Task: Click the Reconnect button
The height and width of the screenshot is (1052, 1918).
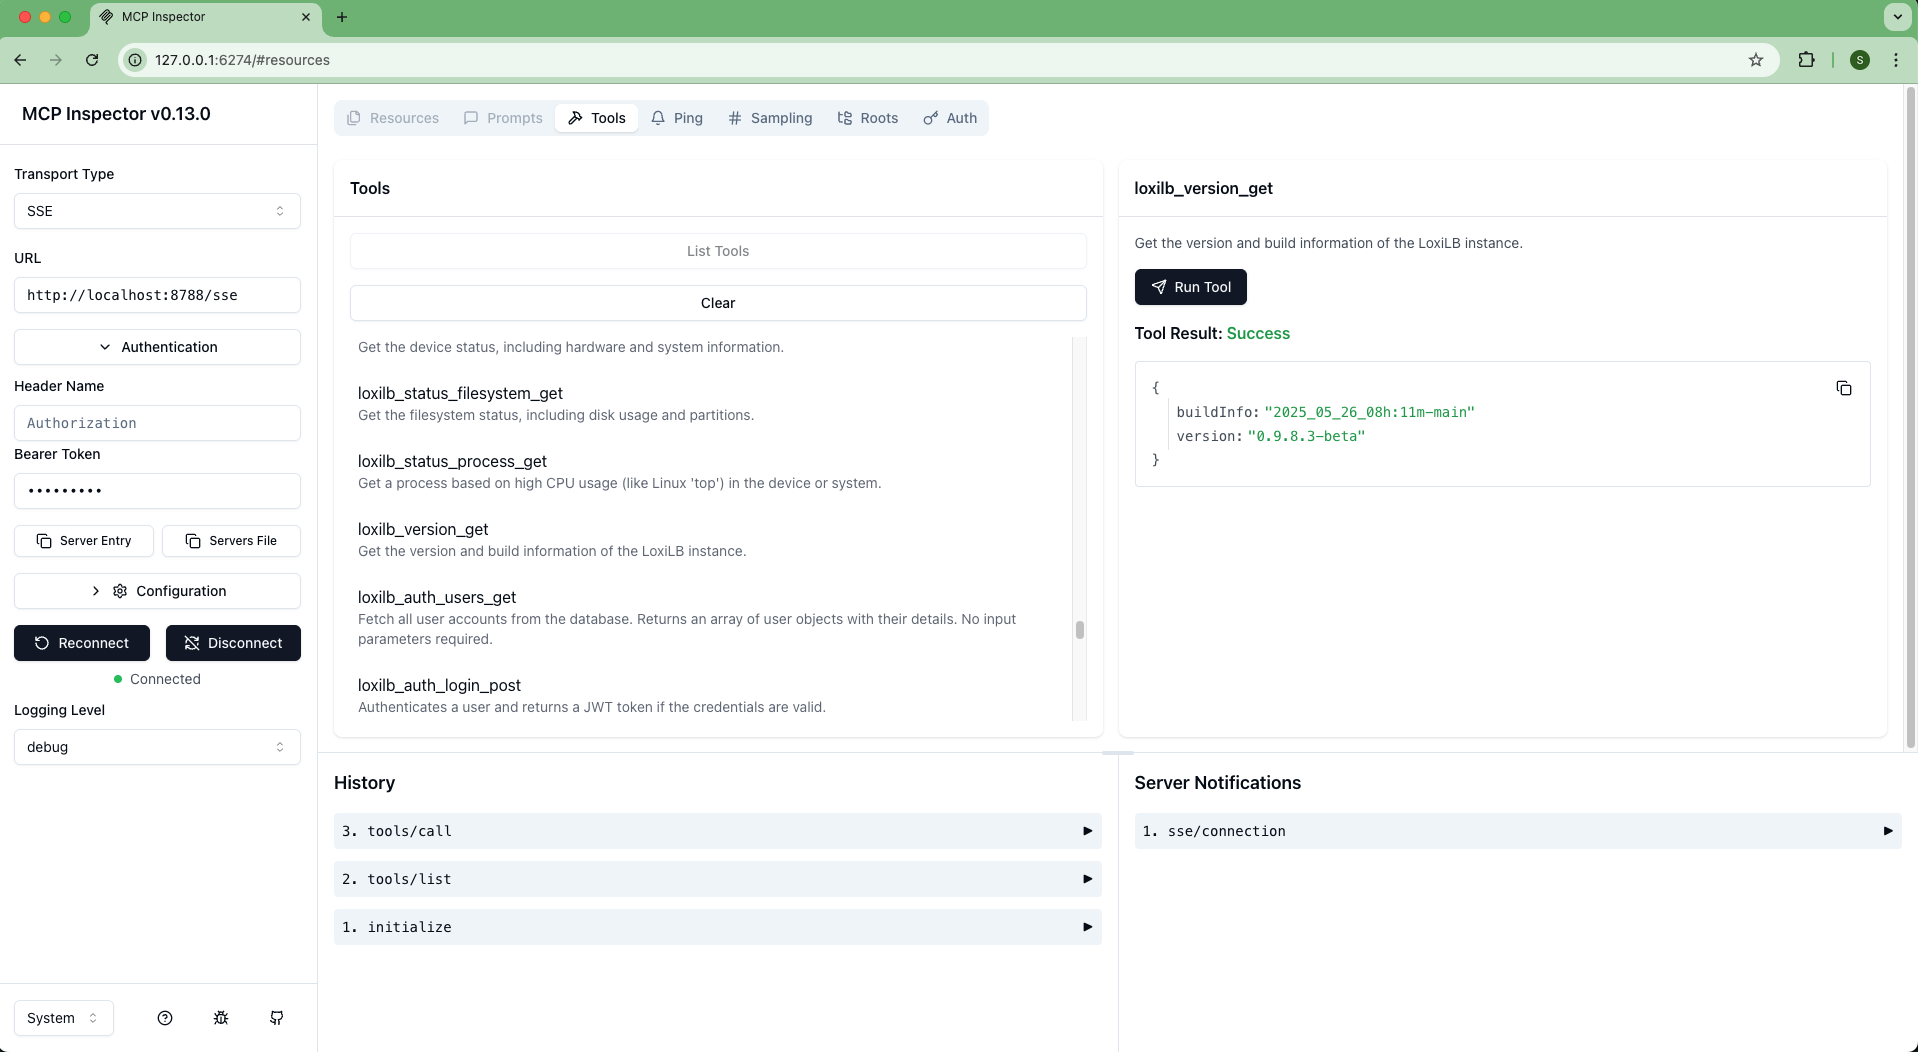Action: tap(82, 643)
